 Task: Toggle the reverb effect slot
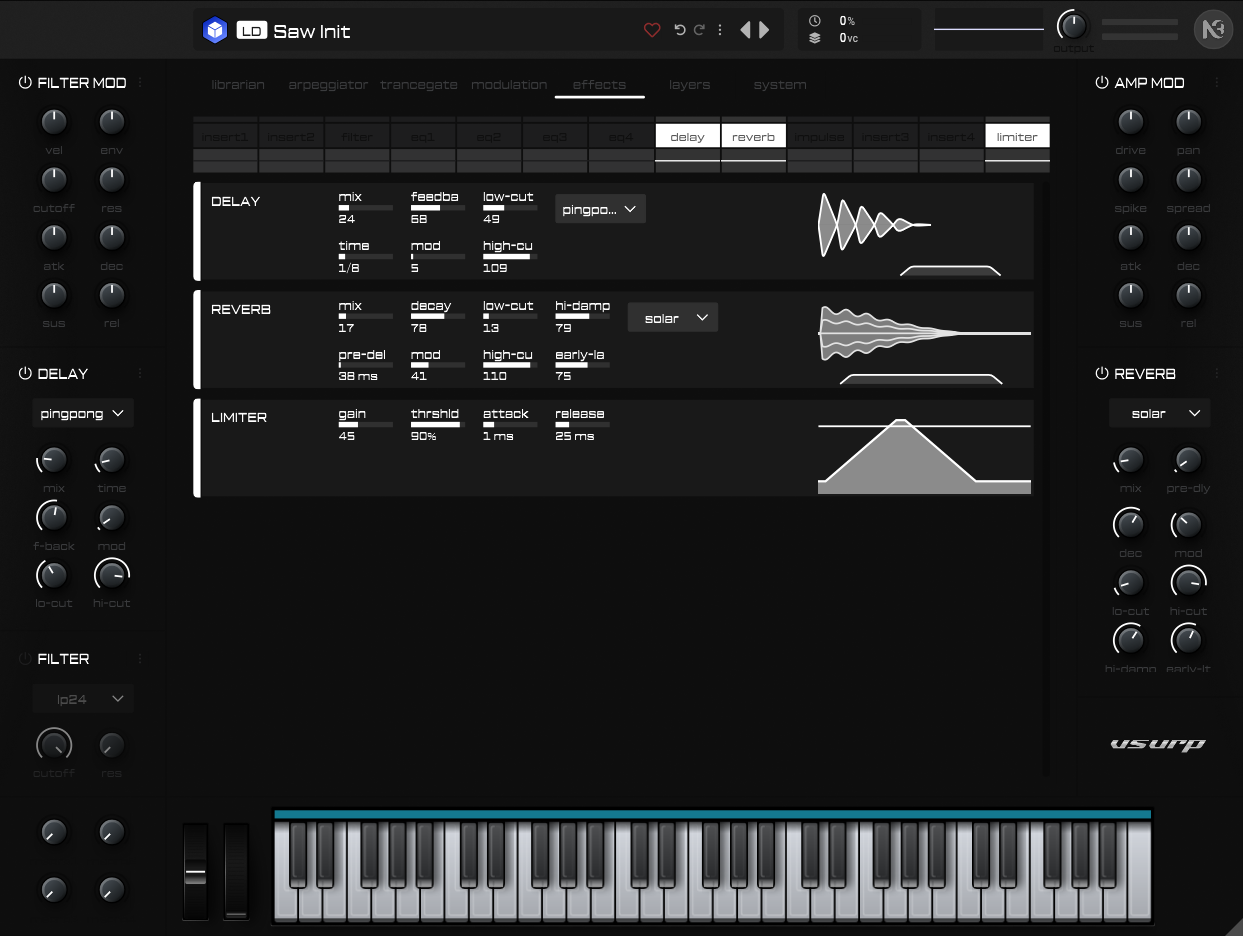pos(753,137)
